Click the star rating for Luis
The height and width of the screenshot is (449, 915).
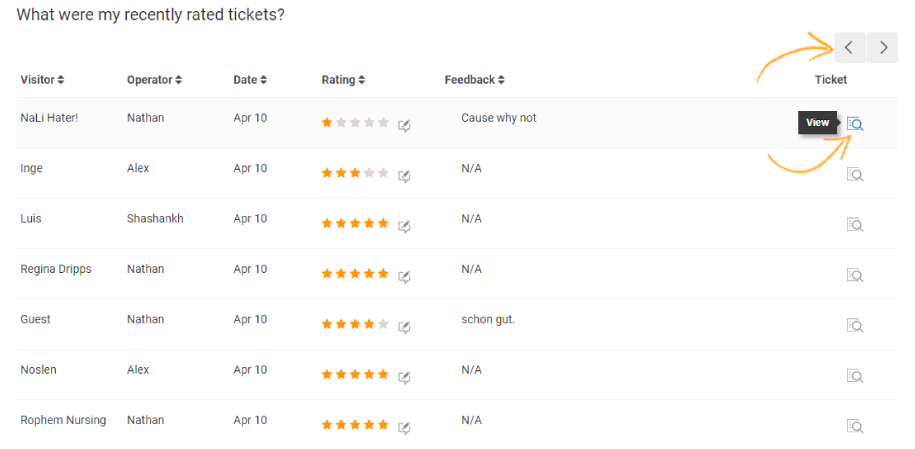[x=355, y=223]
